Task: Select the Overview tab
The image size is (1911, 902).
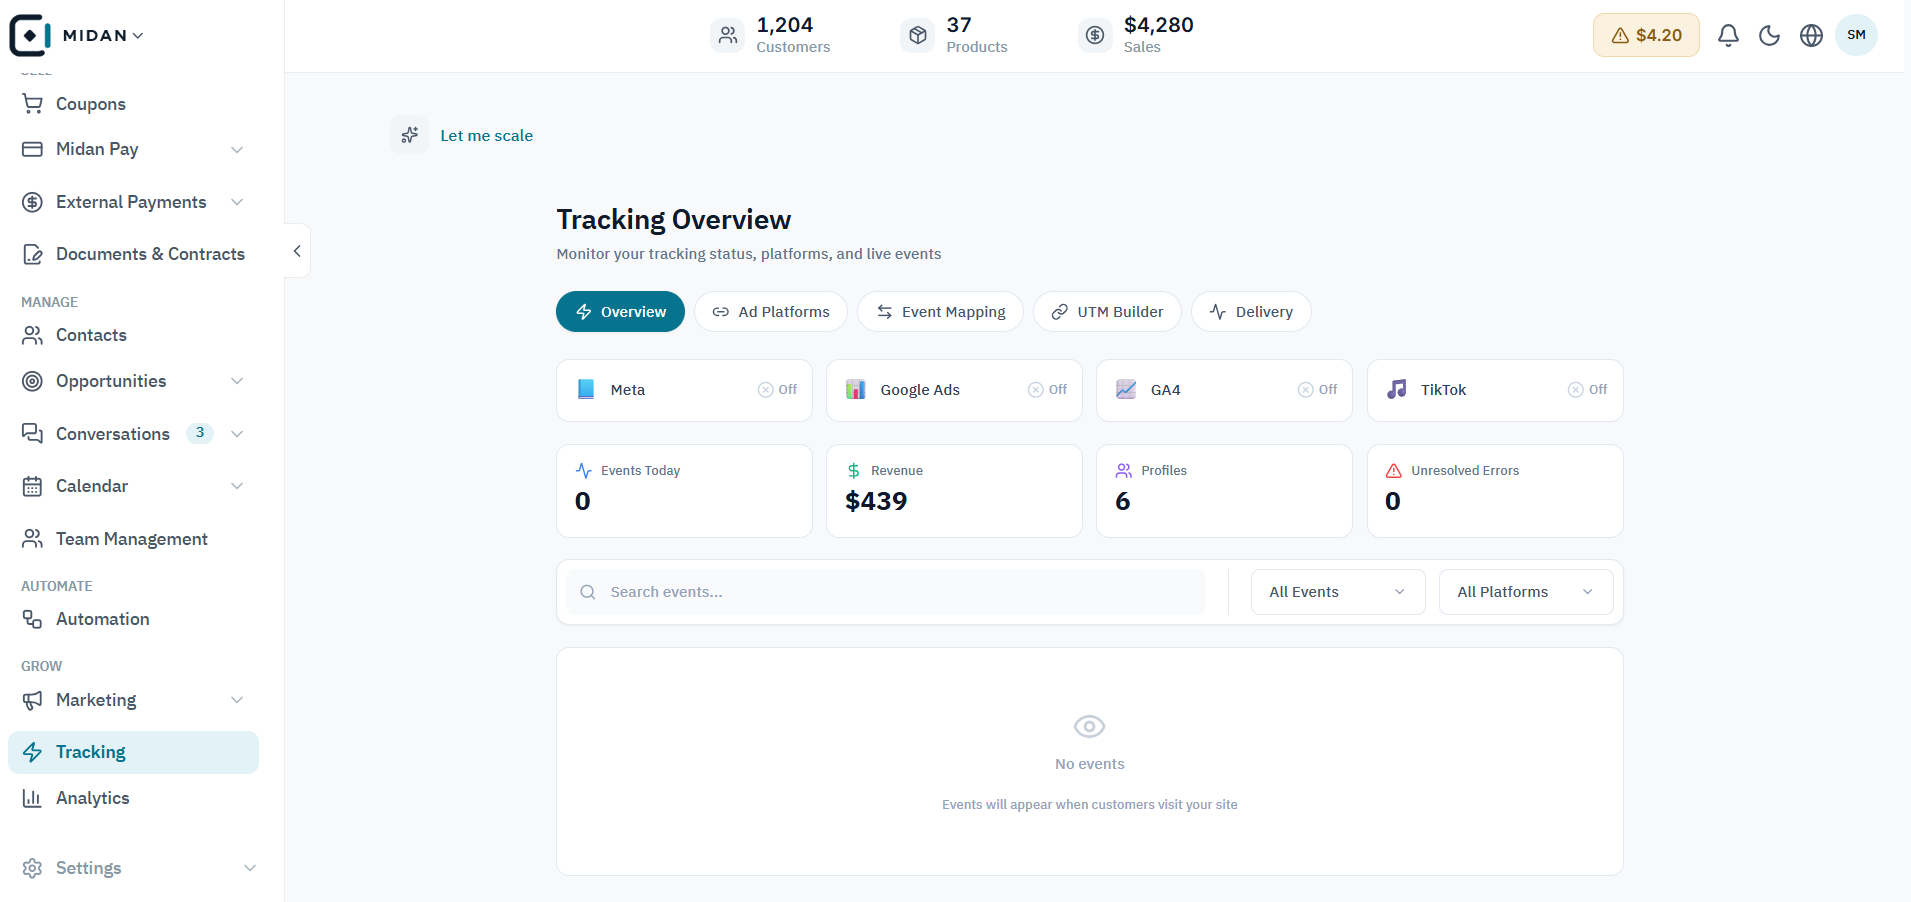Action: tap(620, 312)
